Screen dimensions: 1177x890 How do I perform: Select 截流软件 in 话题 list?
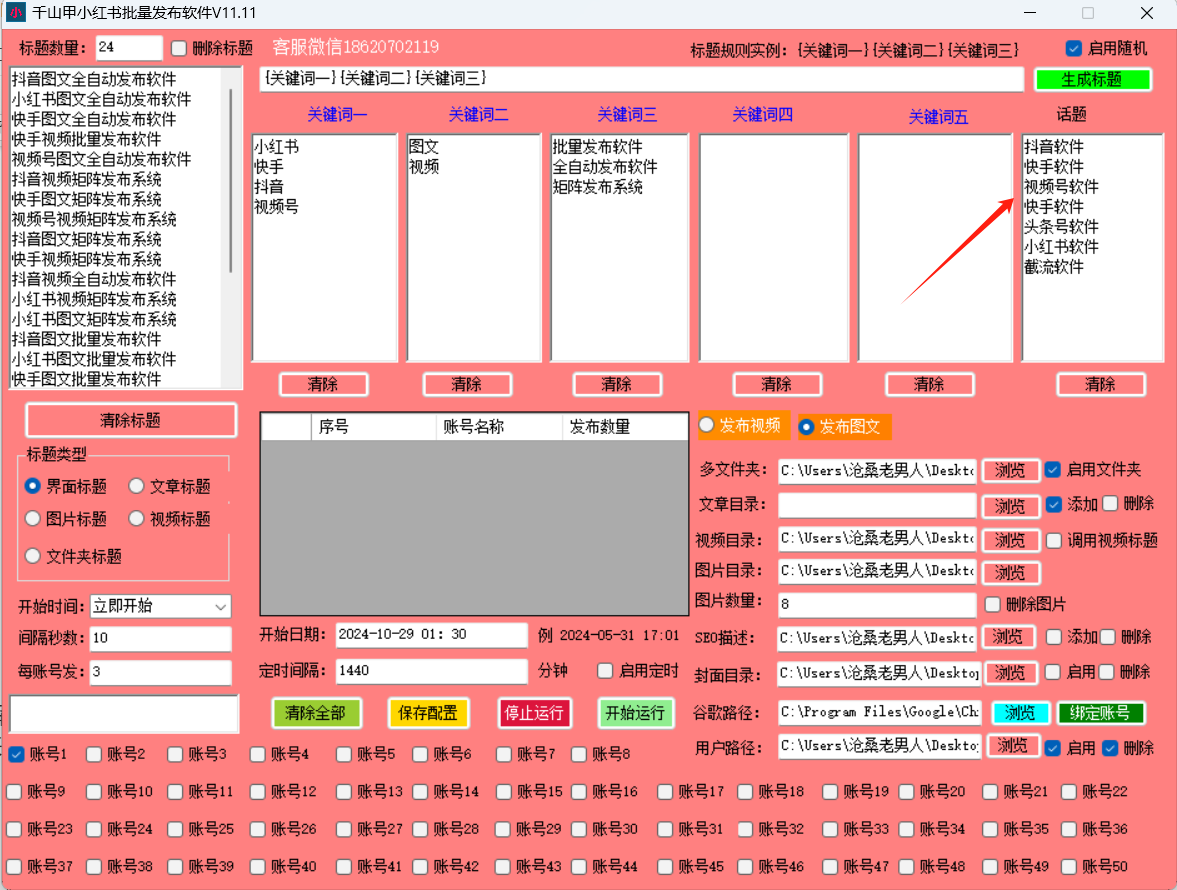(x=1054, y=266)
